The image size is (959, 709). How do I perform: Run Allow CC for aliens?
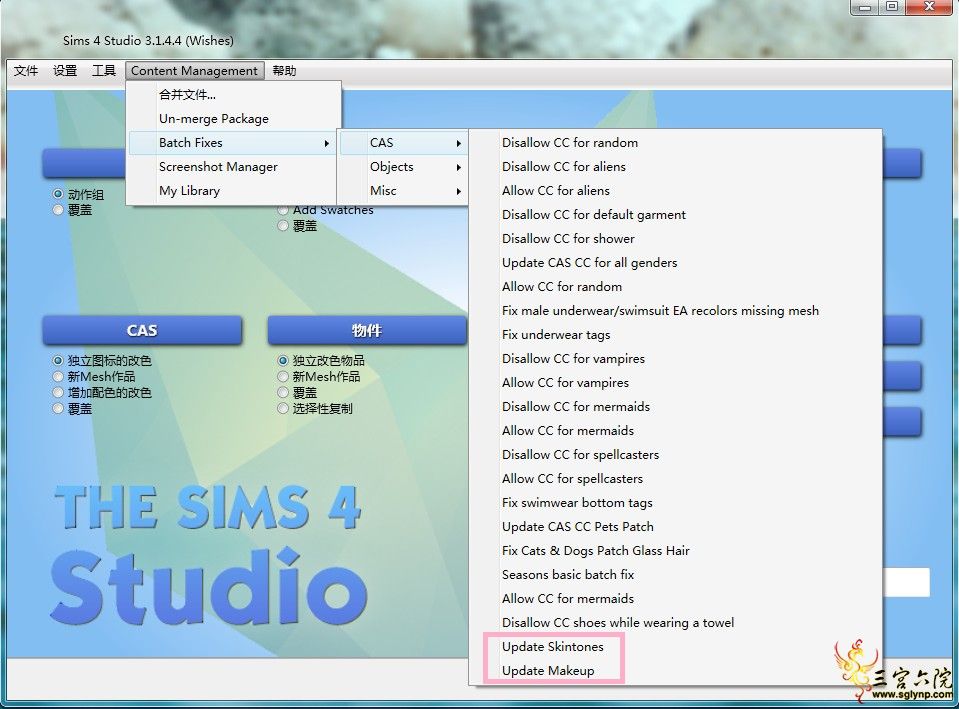coord(676,190)
